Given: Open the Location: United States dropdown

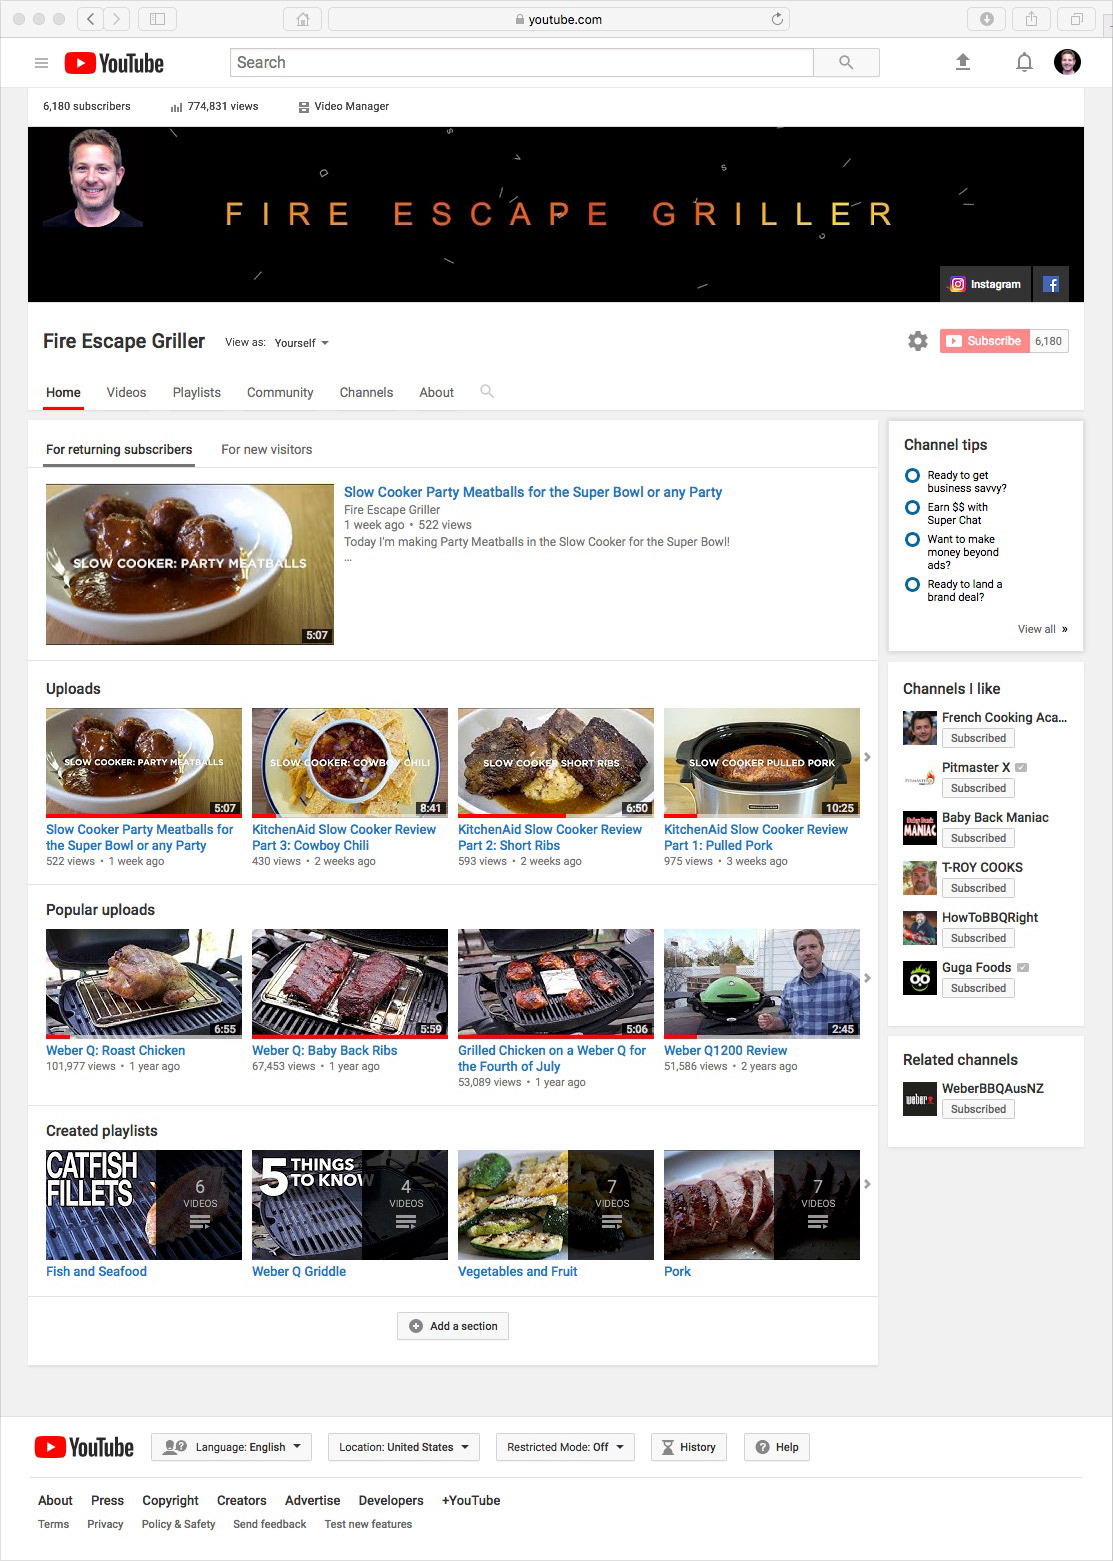Looking at the screenshot, I should pos(404,1447).
